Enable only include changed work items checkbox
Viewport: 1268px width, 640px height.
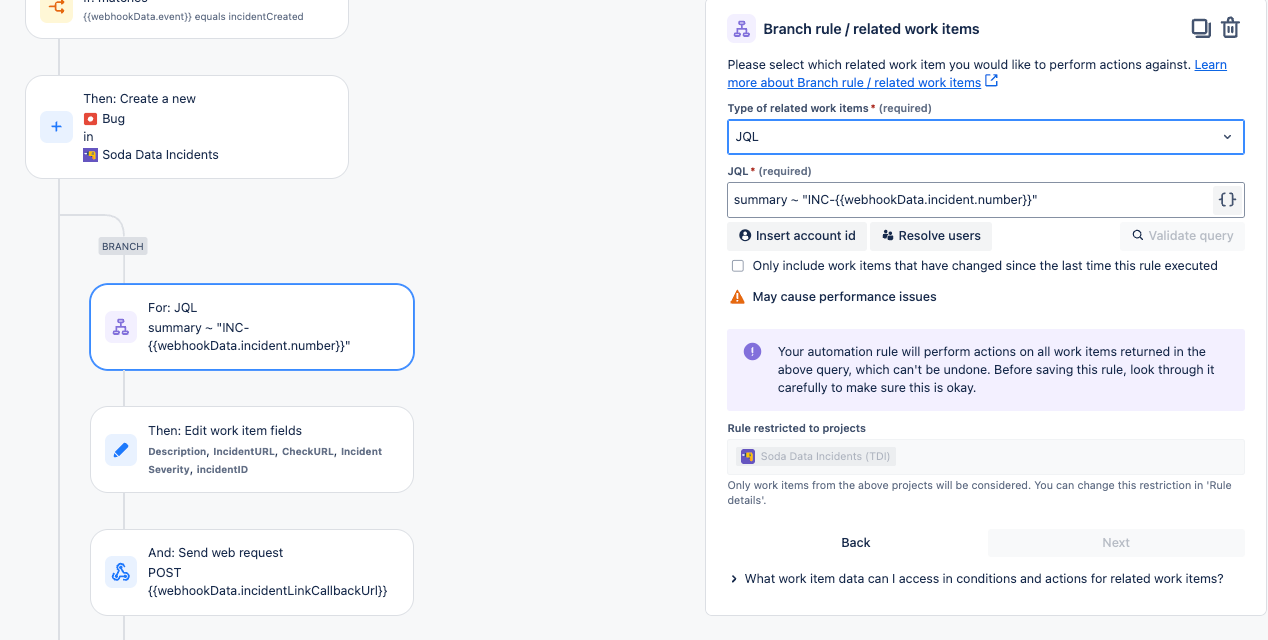coord(738,266)
